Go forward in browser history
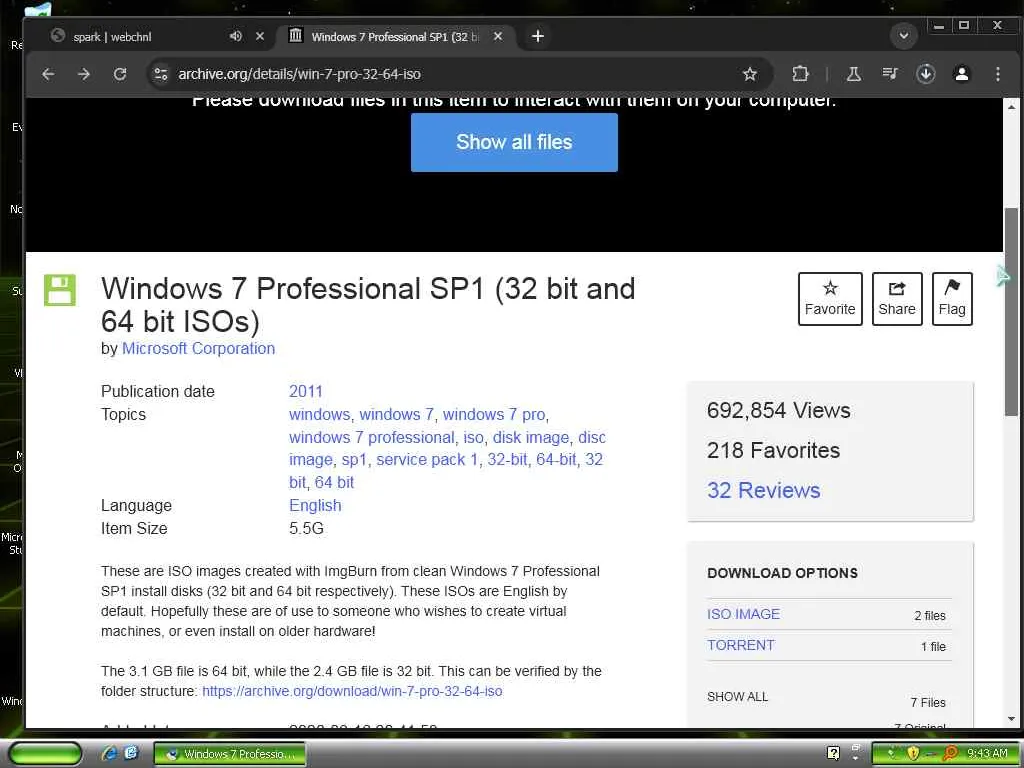This screenshot has height=768, width=1024. click(x=84, y=74)
